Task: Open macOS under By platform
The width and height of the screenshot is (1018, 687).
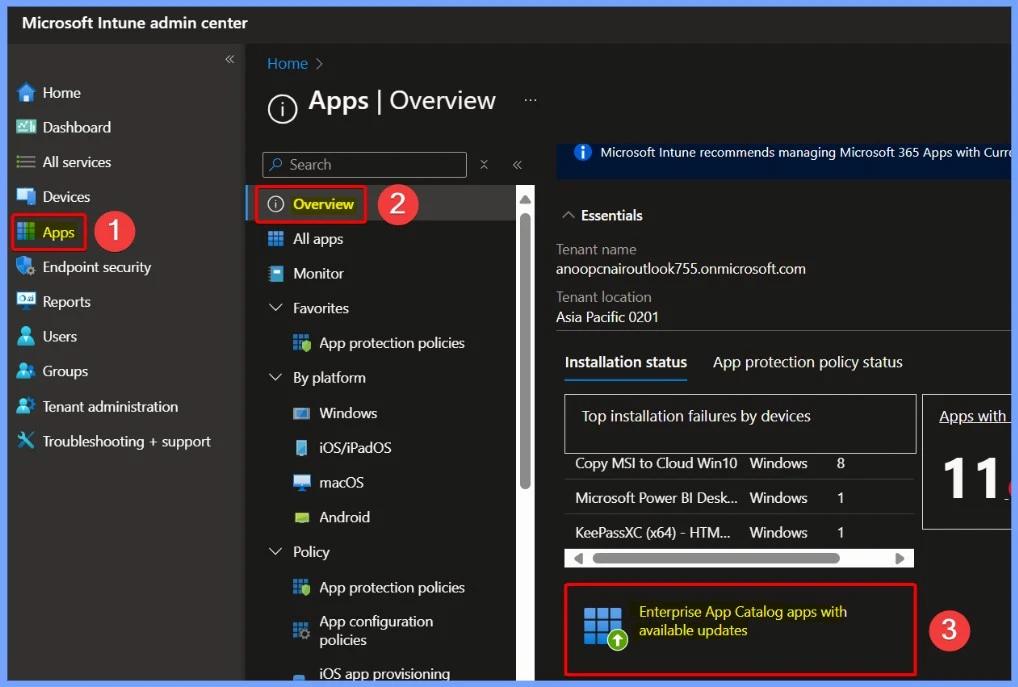Action: (x=341, y=482)
